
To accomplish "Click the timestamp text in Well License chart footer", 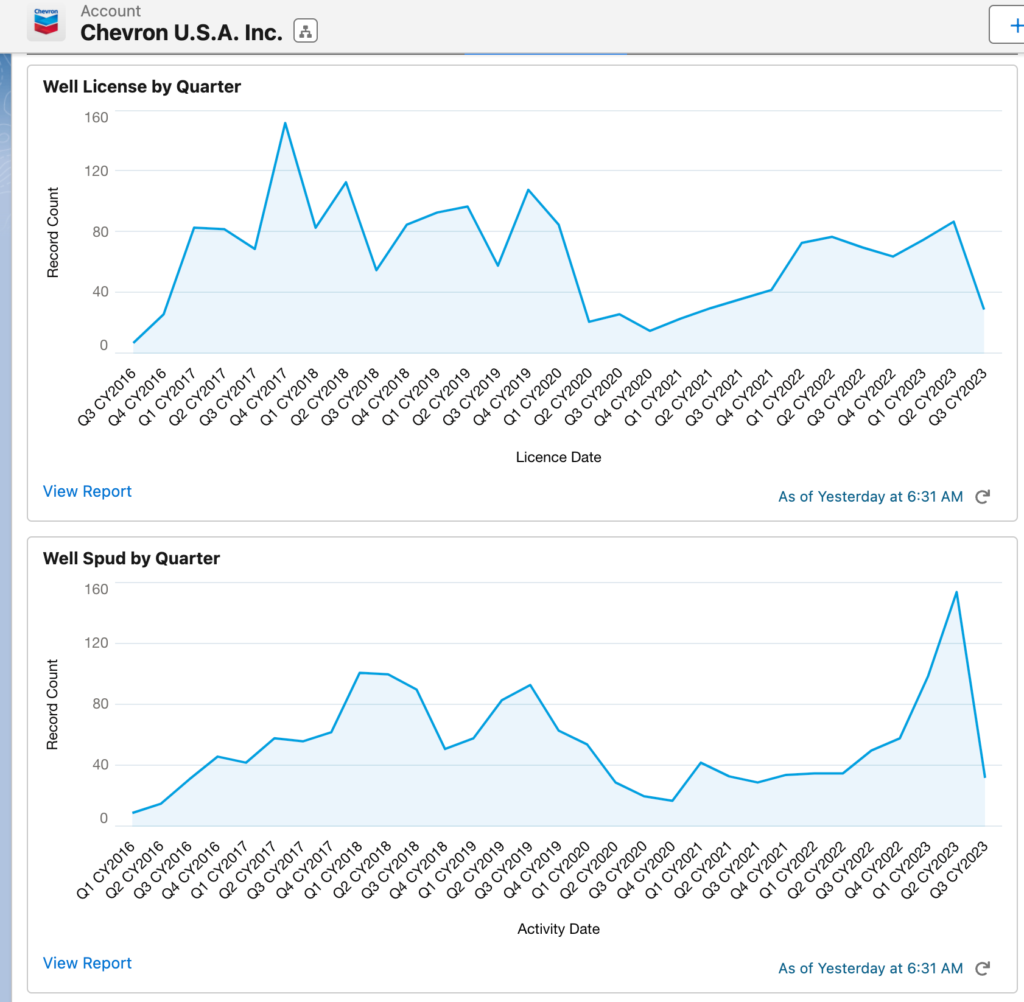I will tap(870, 496).
